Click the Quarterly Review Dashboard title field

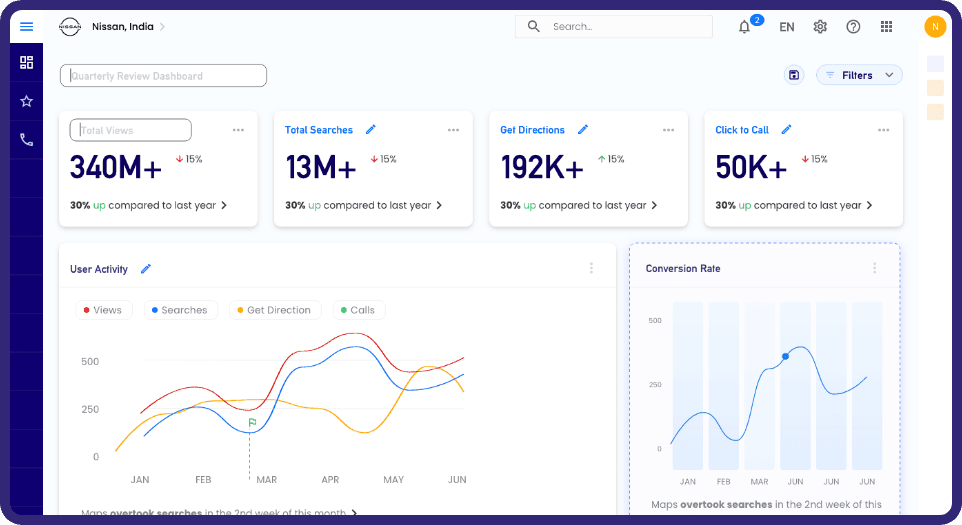coord(163,75)
